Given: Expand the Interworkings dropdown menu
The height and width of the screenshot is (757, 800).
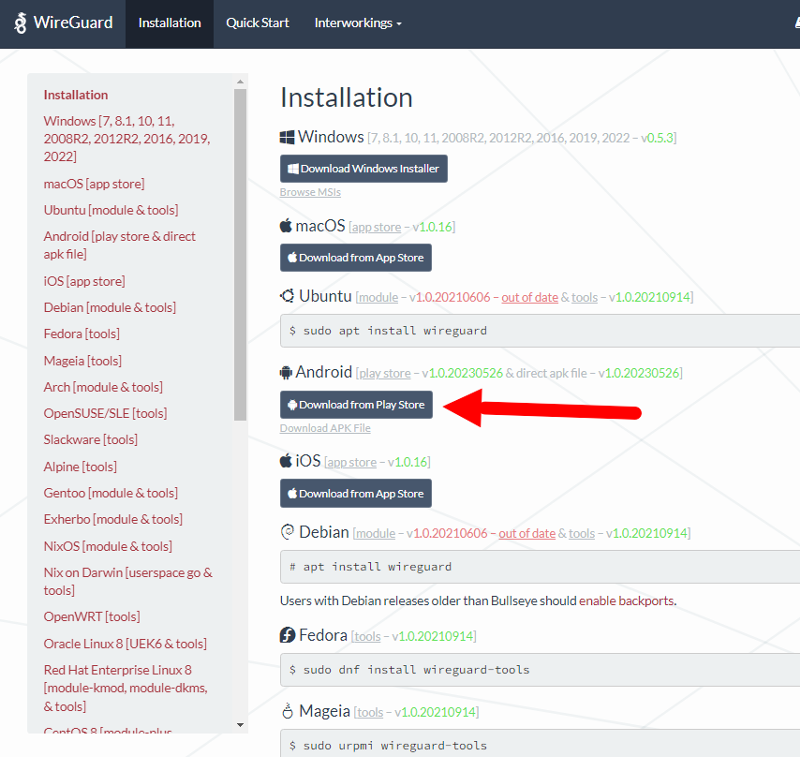Looking at the screenshot, I should click(358, 23).
